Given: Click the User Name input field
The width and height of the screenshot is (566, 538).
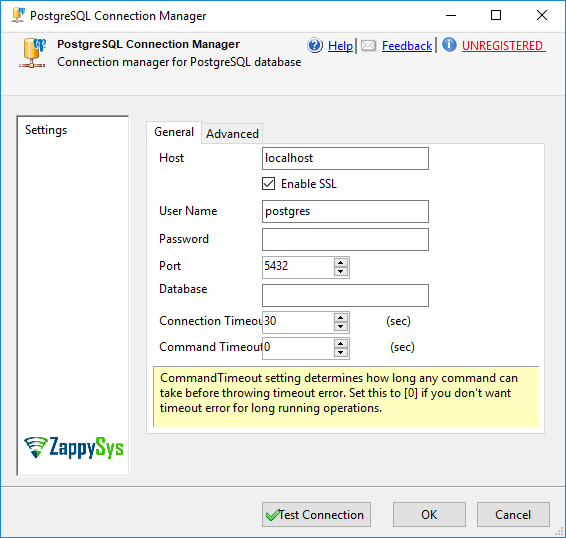Looking at the screenshot, I should point(345,211).
